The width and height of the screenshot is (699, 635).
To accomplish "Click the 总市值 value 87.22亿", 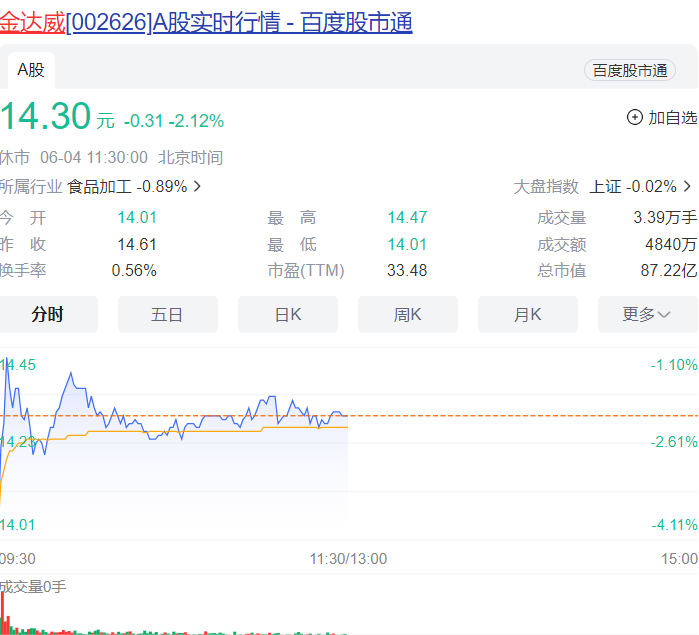I will coord(669,270).
